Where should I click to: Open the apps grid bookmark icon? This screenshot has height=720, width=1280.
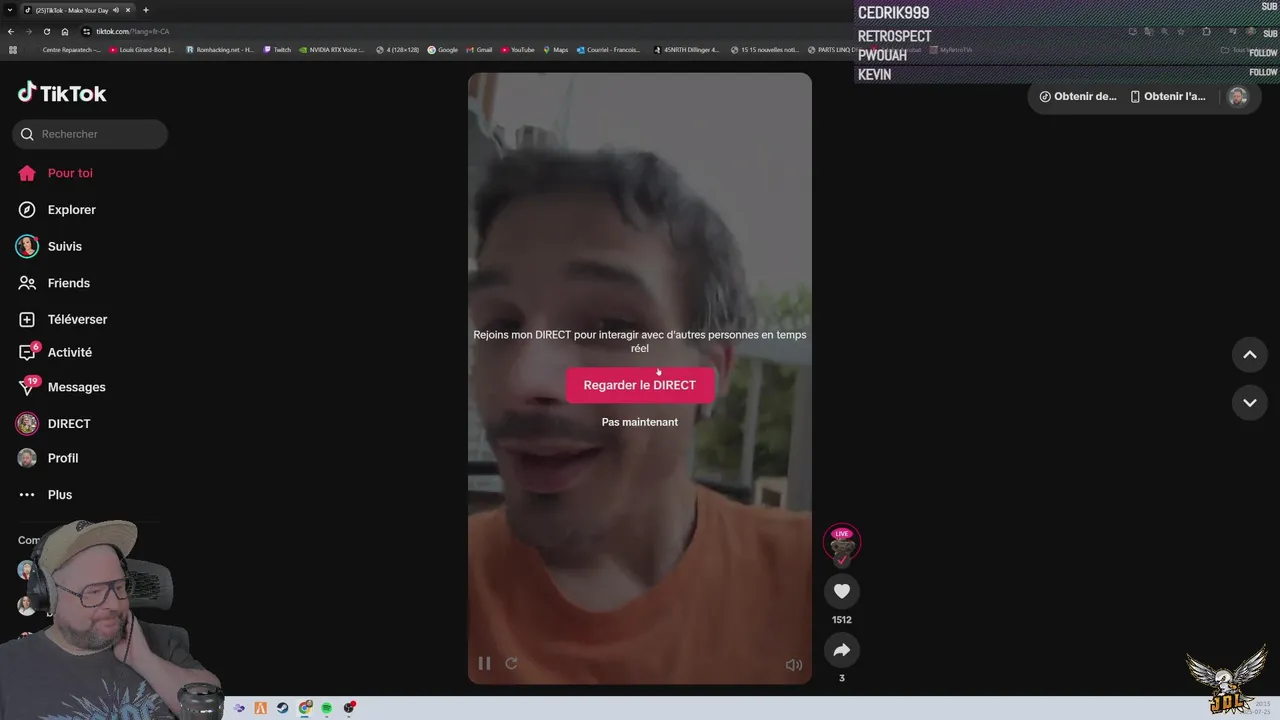click(x=13, y=49)
